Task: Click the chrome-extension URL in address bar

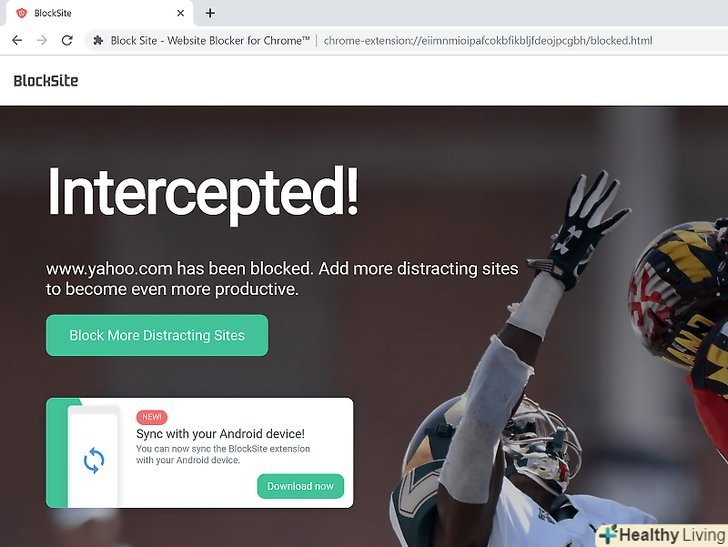Action: (x=488, y=40)
